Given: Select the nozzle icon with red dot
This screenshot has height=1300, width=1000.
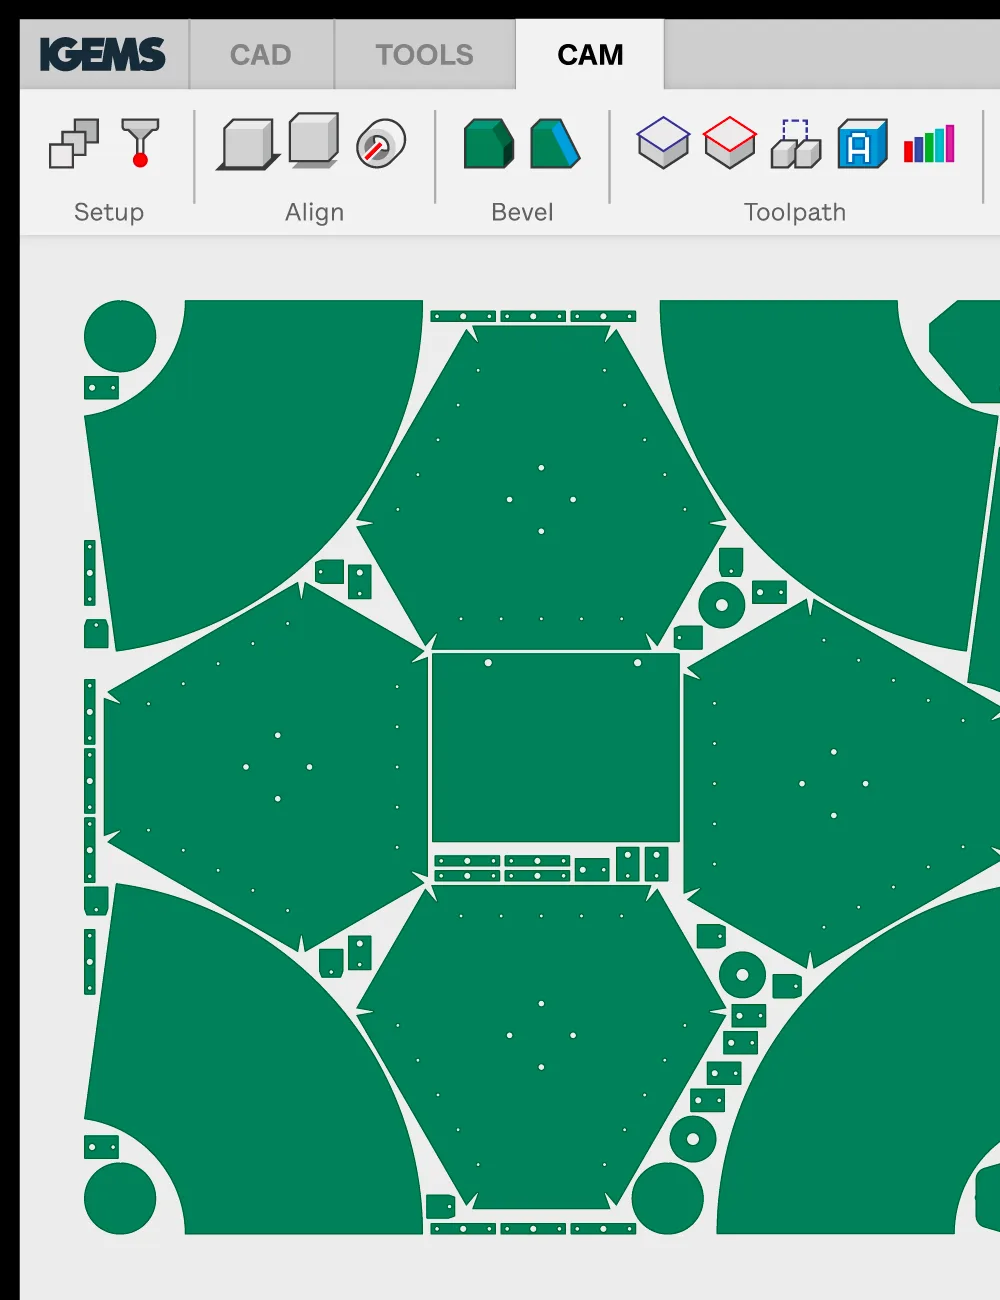Looking at the screenshot, I should 140,143.
